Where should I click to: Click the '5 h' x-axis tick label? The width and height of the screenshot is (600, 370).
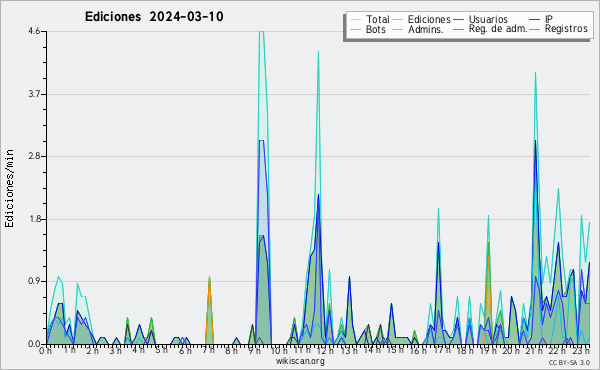[x=161, y=350]
